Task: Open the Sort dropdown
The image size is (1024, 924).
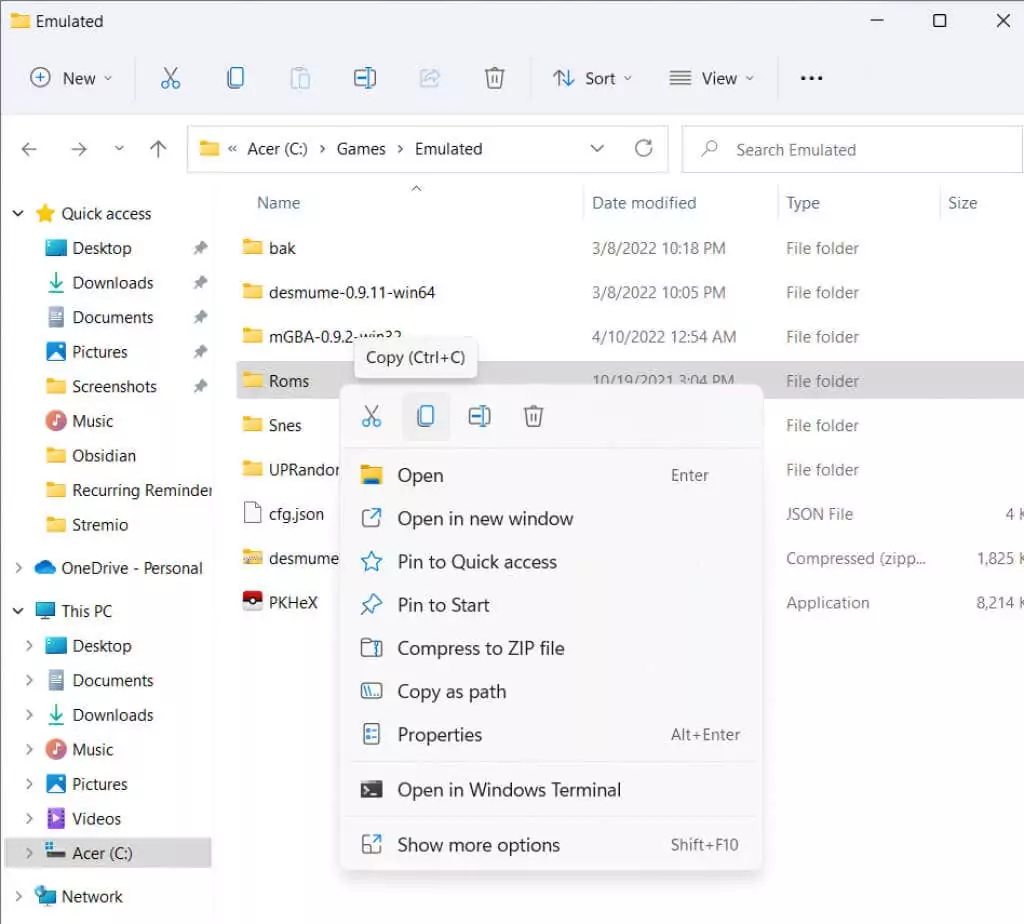Action: (592, 78)
